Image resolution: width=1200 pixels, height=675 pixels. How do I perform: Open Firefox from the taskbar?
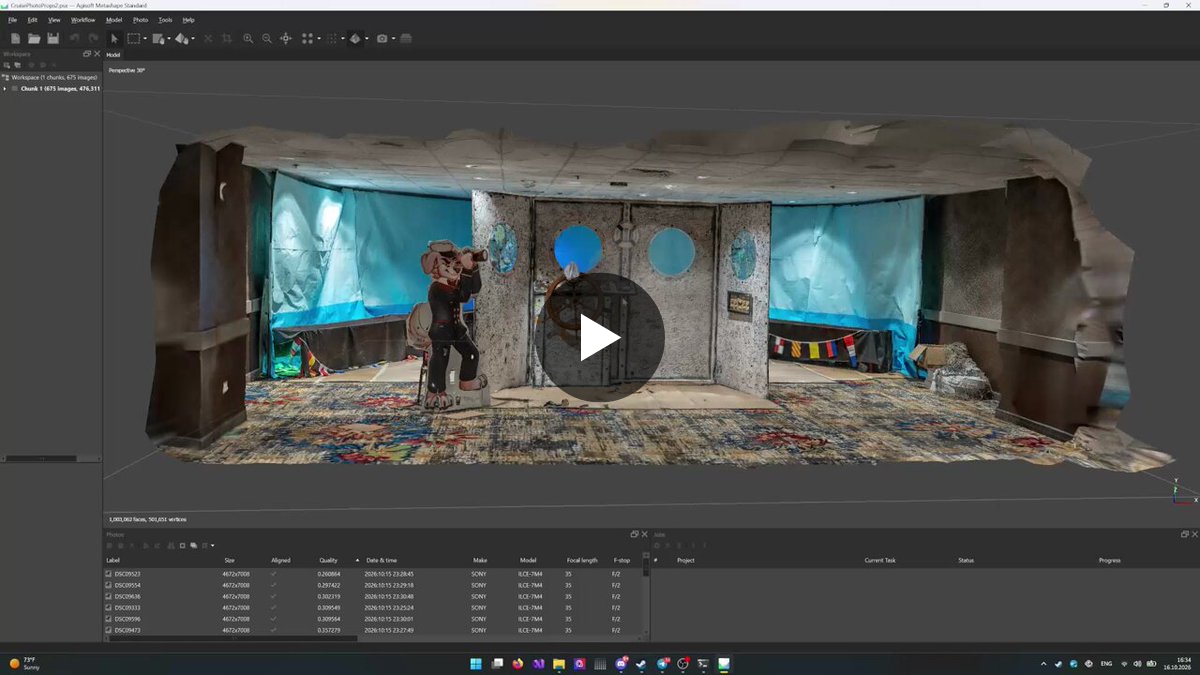coord(517,663)
